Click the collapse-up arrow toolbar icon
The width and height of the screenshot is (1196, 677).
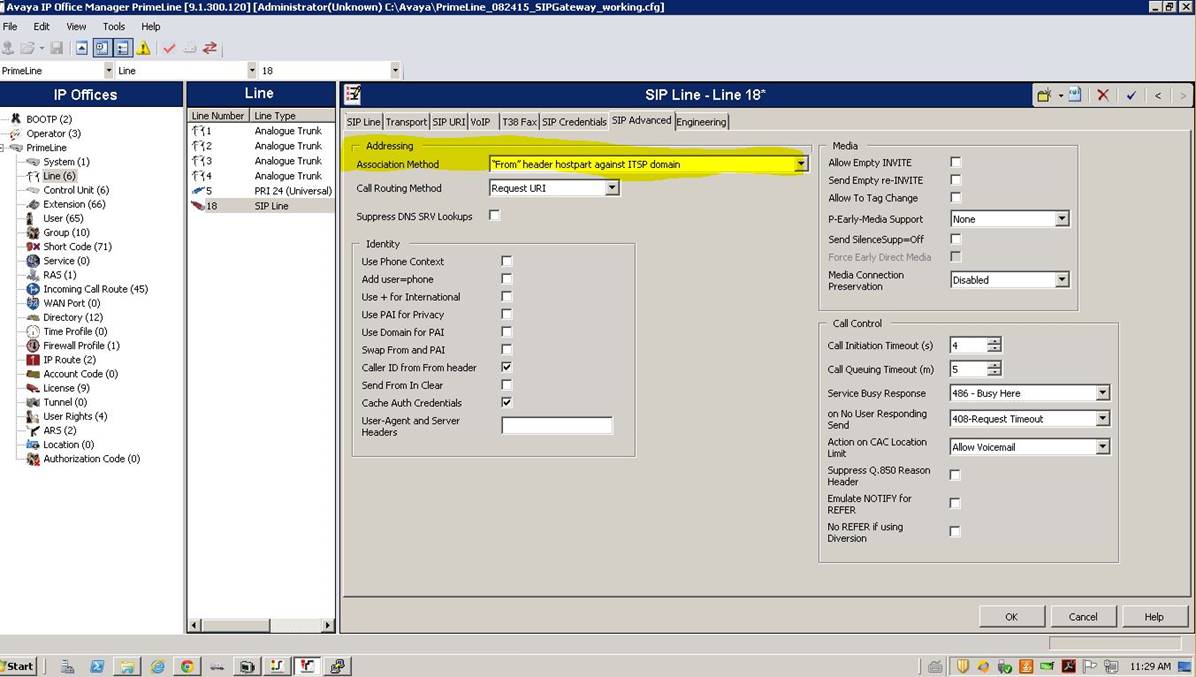coord(82,48)
